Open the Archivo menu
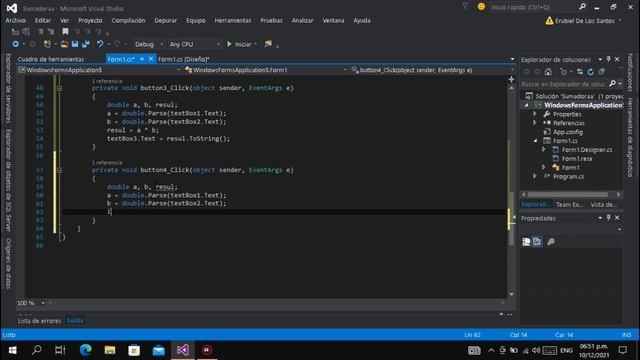 point(16,20)
